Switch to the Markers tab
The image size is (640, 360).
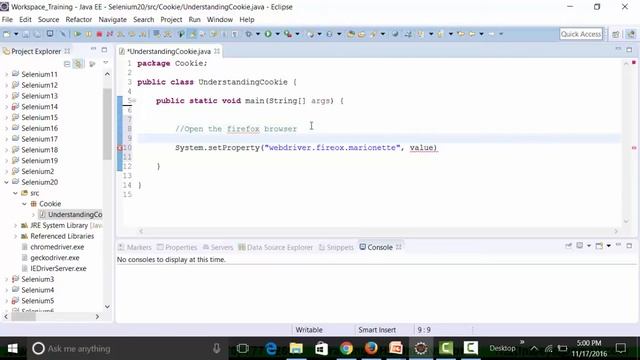(135, 247)
